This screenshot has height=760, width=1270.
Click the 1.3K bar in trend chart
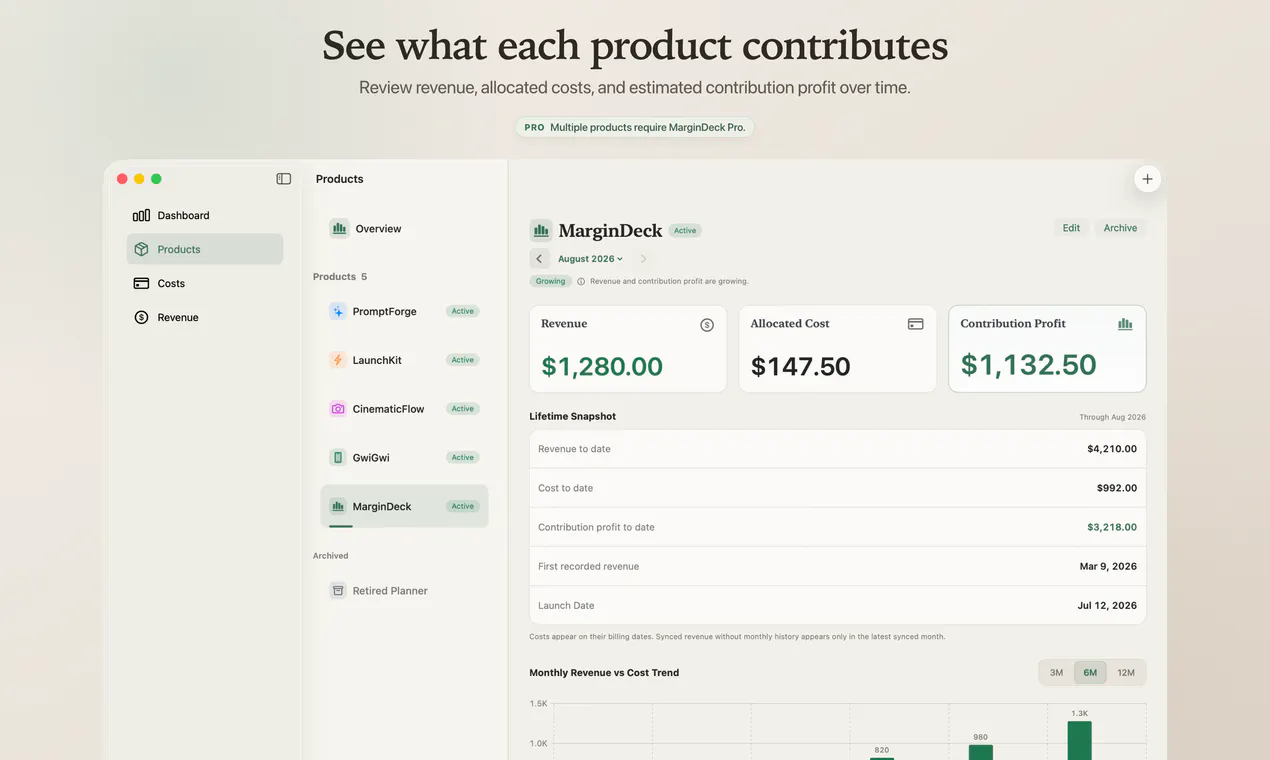(1079, 740)
